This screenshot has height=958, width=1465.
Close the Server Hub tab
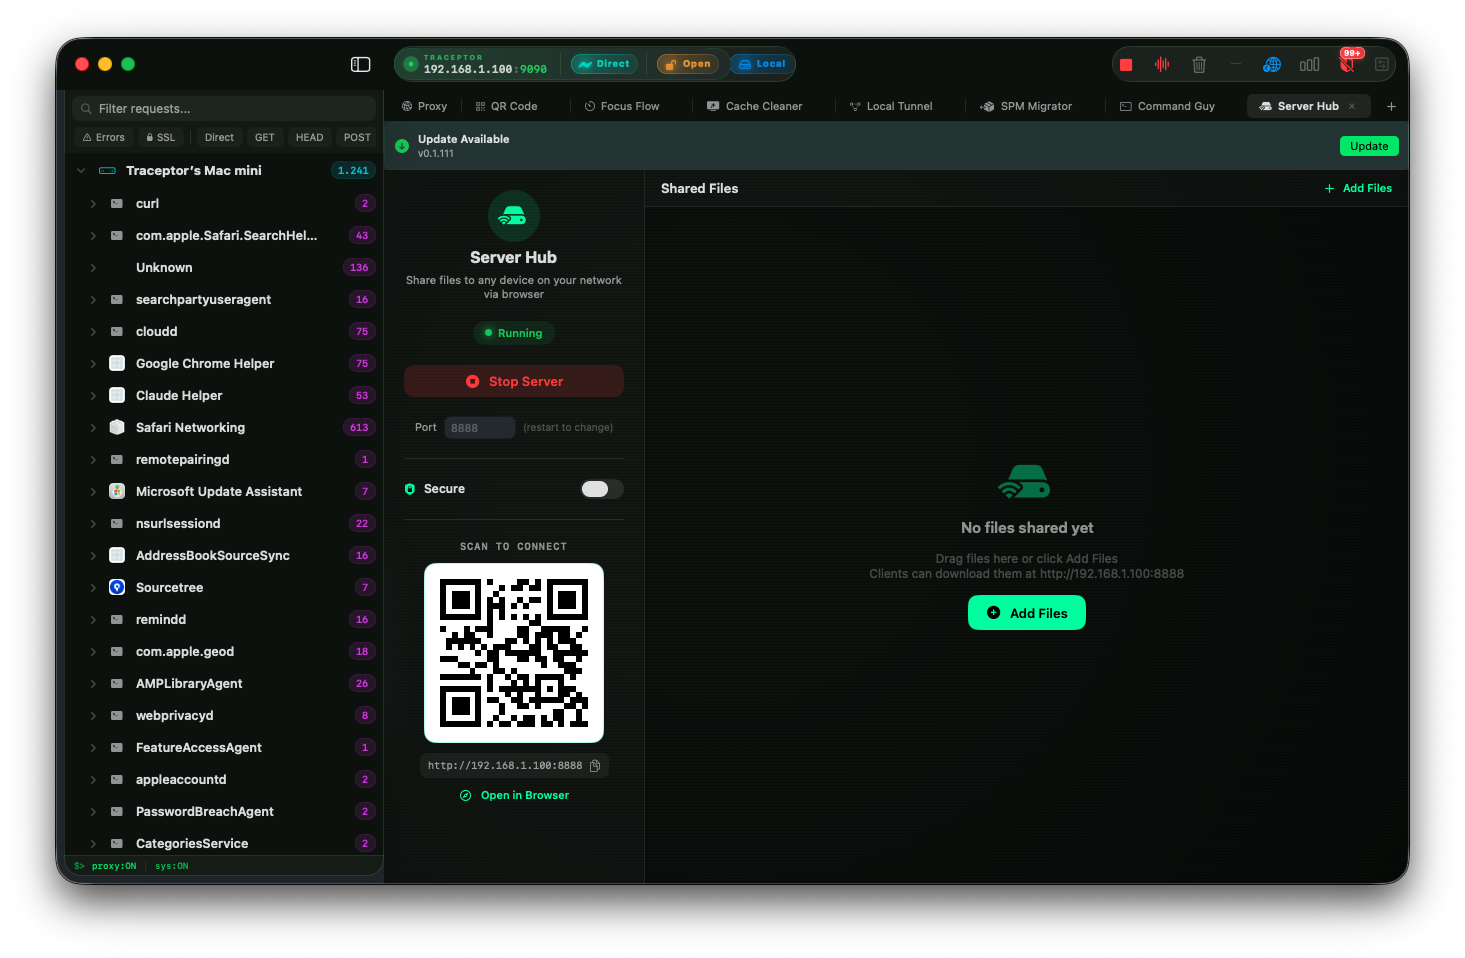tap(1352, 106)
